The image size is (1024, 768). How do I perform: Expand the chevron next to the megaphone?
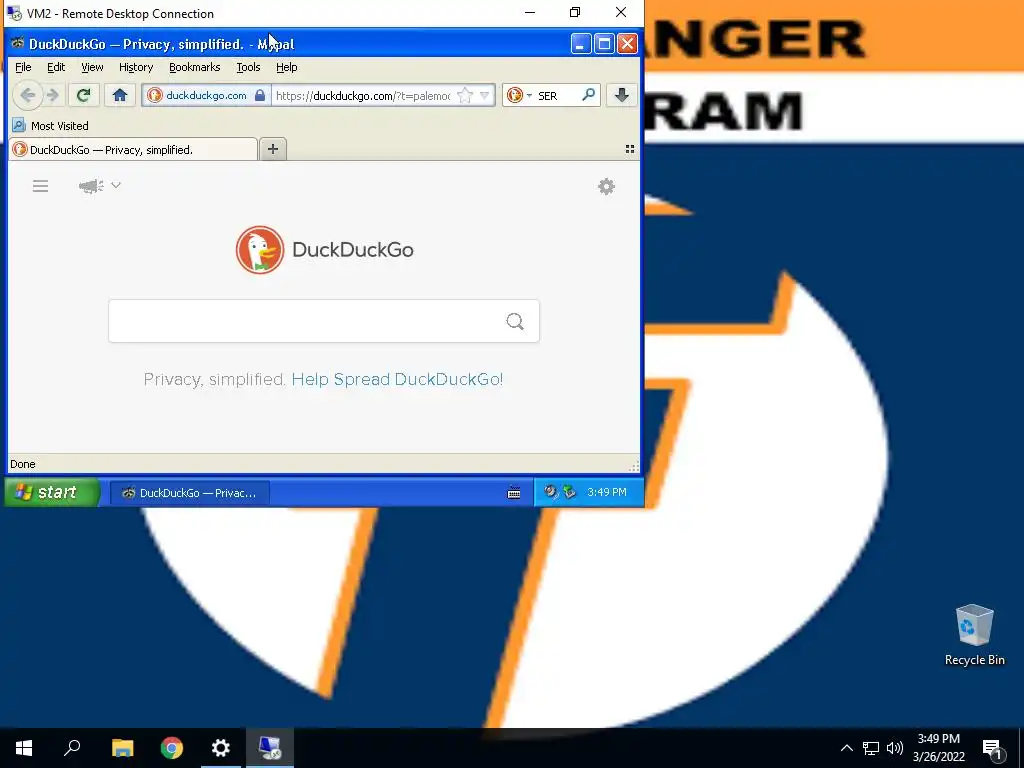116,185
